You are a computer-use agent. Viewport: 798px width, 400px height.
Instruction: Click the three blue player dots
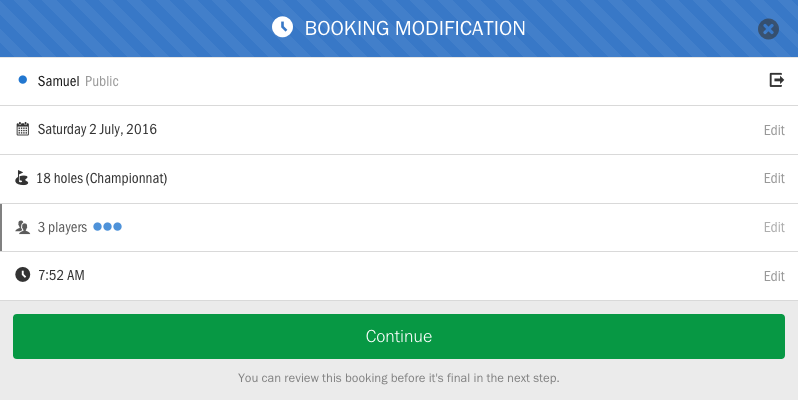[x=107, y=227]
